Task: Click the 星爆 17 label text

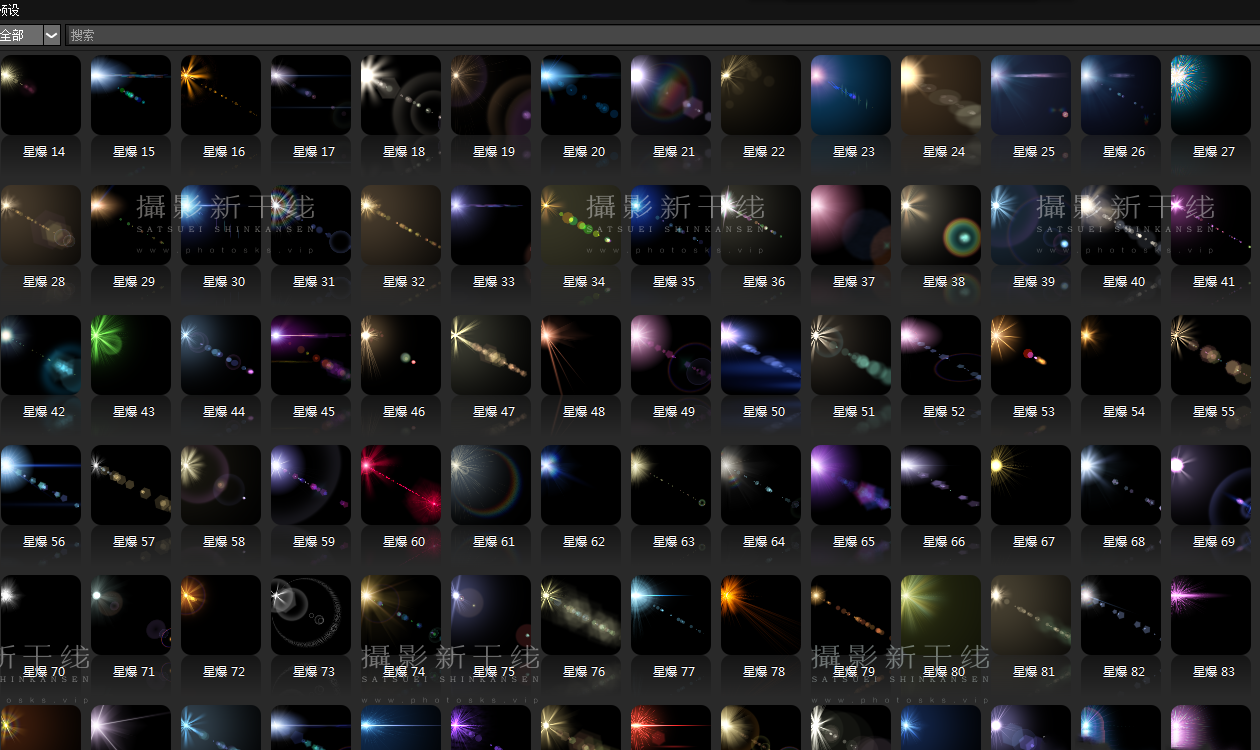Action: click(314, 152)
